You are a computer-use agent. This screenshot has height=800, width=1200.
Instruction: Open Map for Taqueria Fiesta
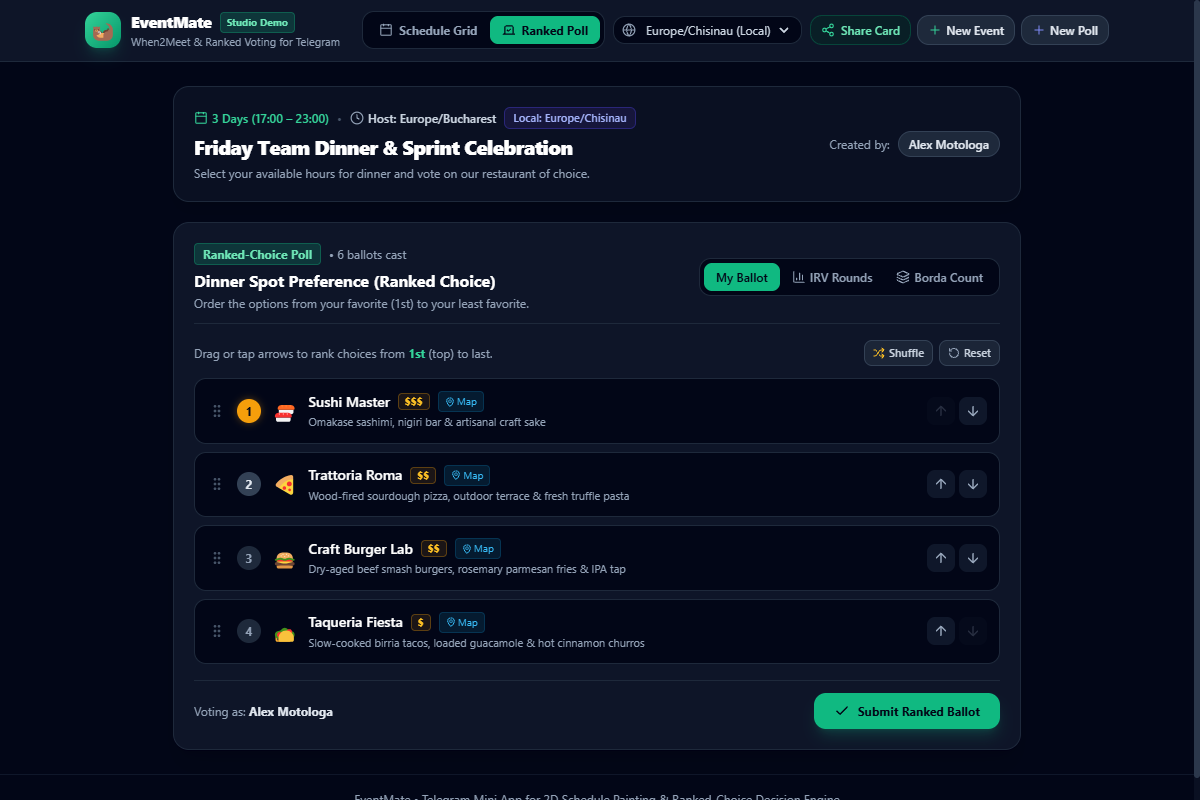(x=462, y=622)
